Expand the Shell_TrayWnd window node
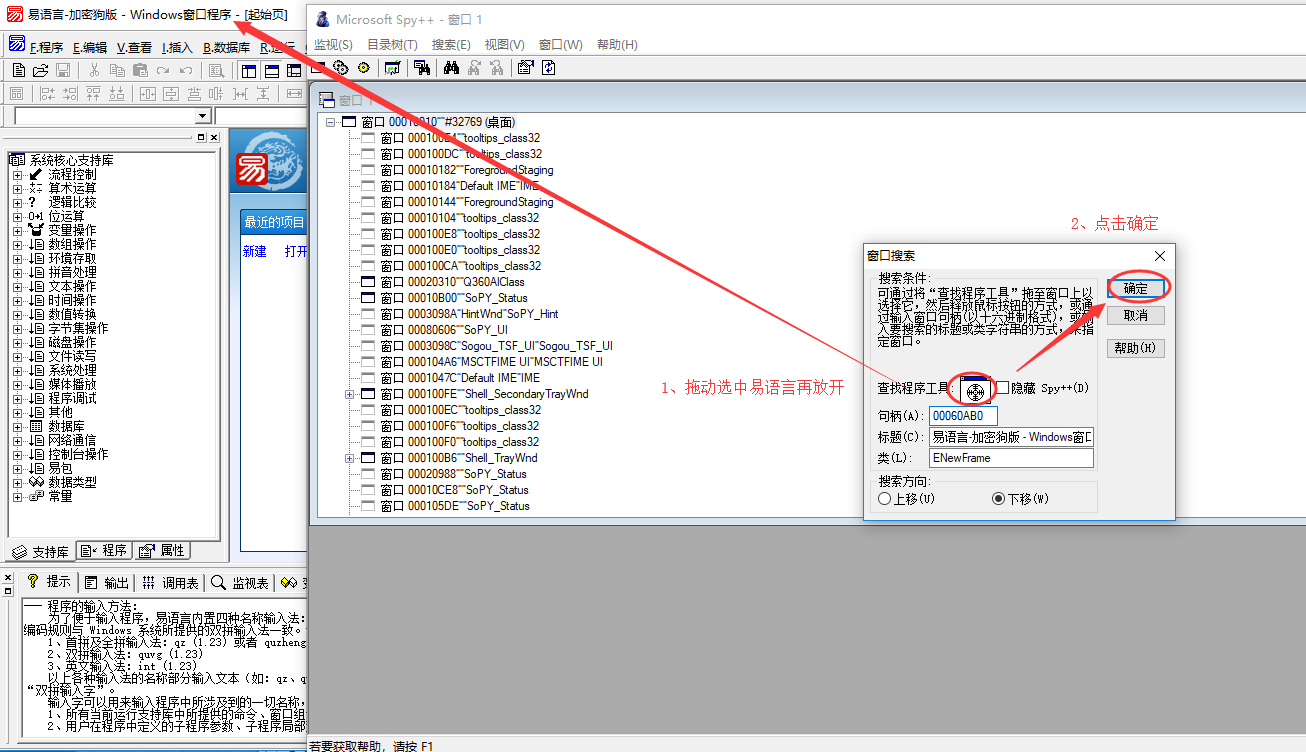Viewport: 1306px width, 752px height. coord(350,458)
